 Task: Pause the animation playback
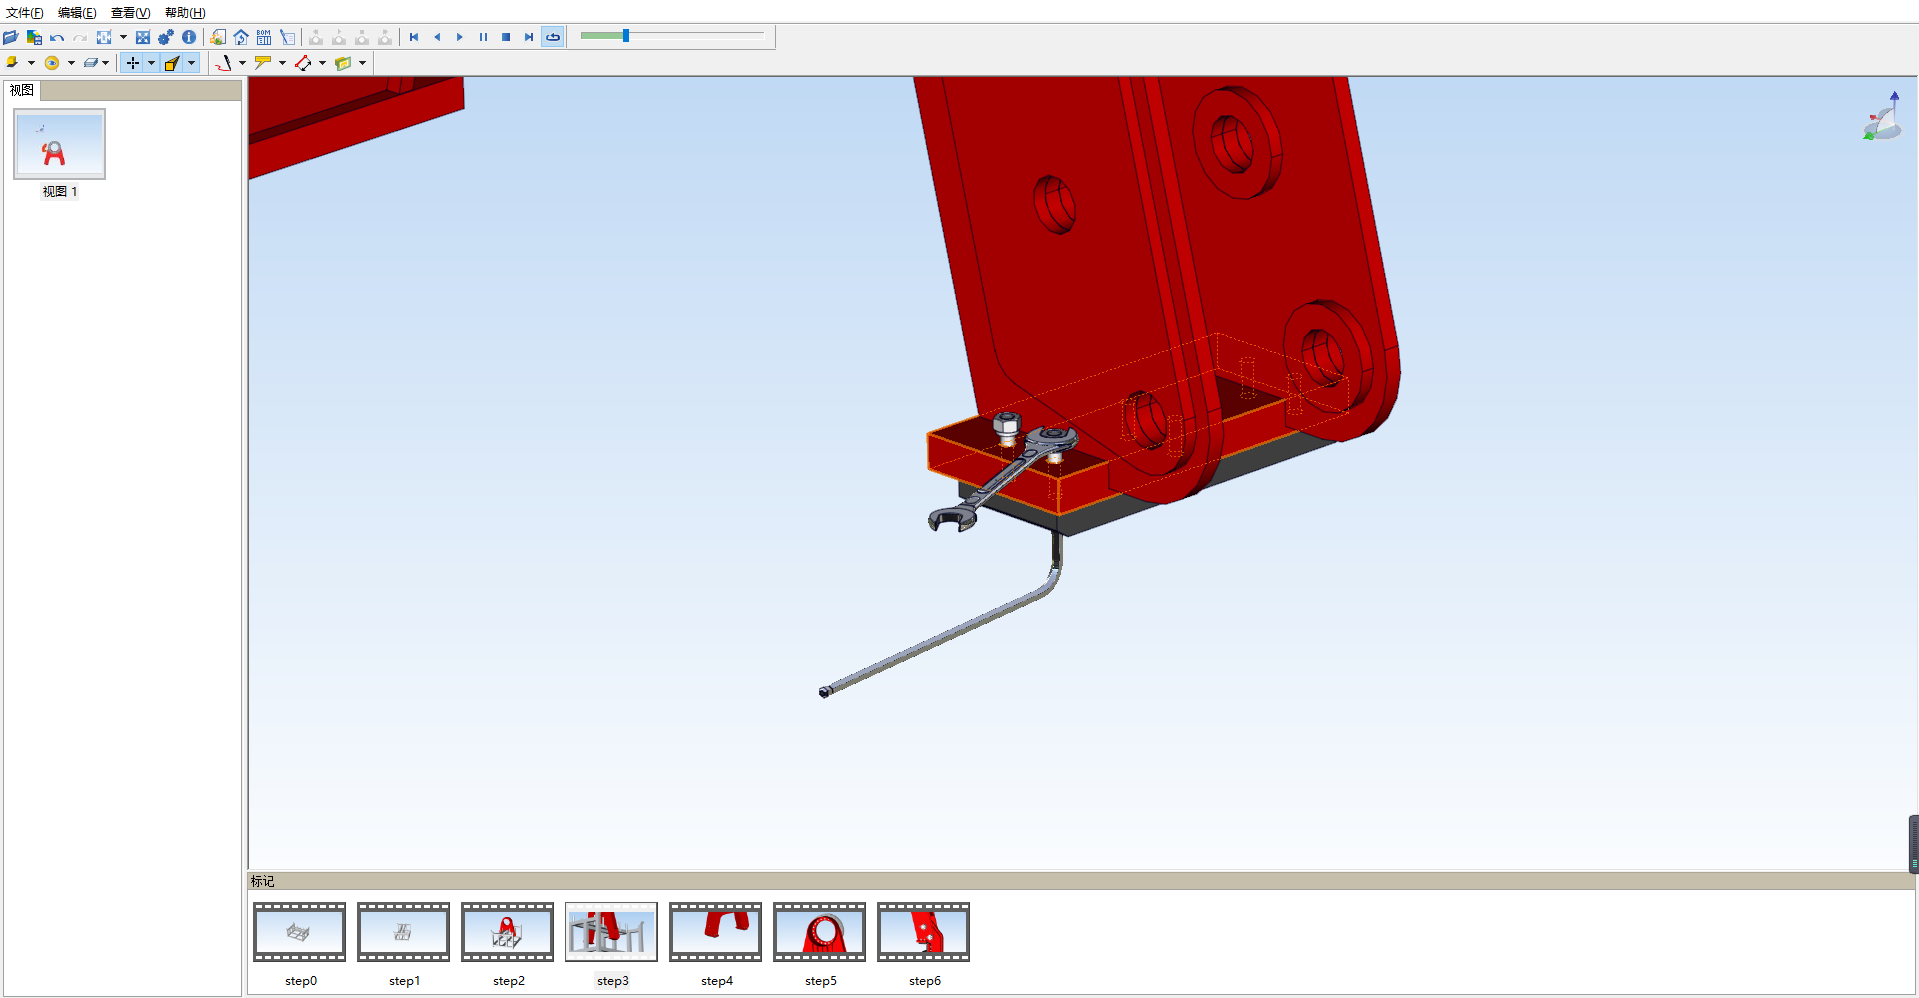click(483, 37)
